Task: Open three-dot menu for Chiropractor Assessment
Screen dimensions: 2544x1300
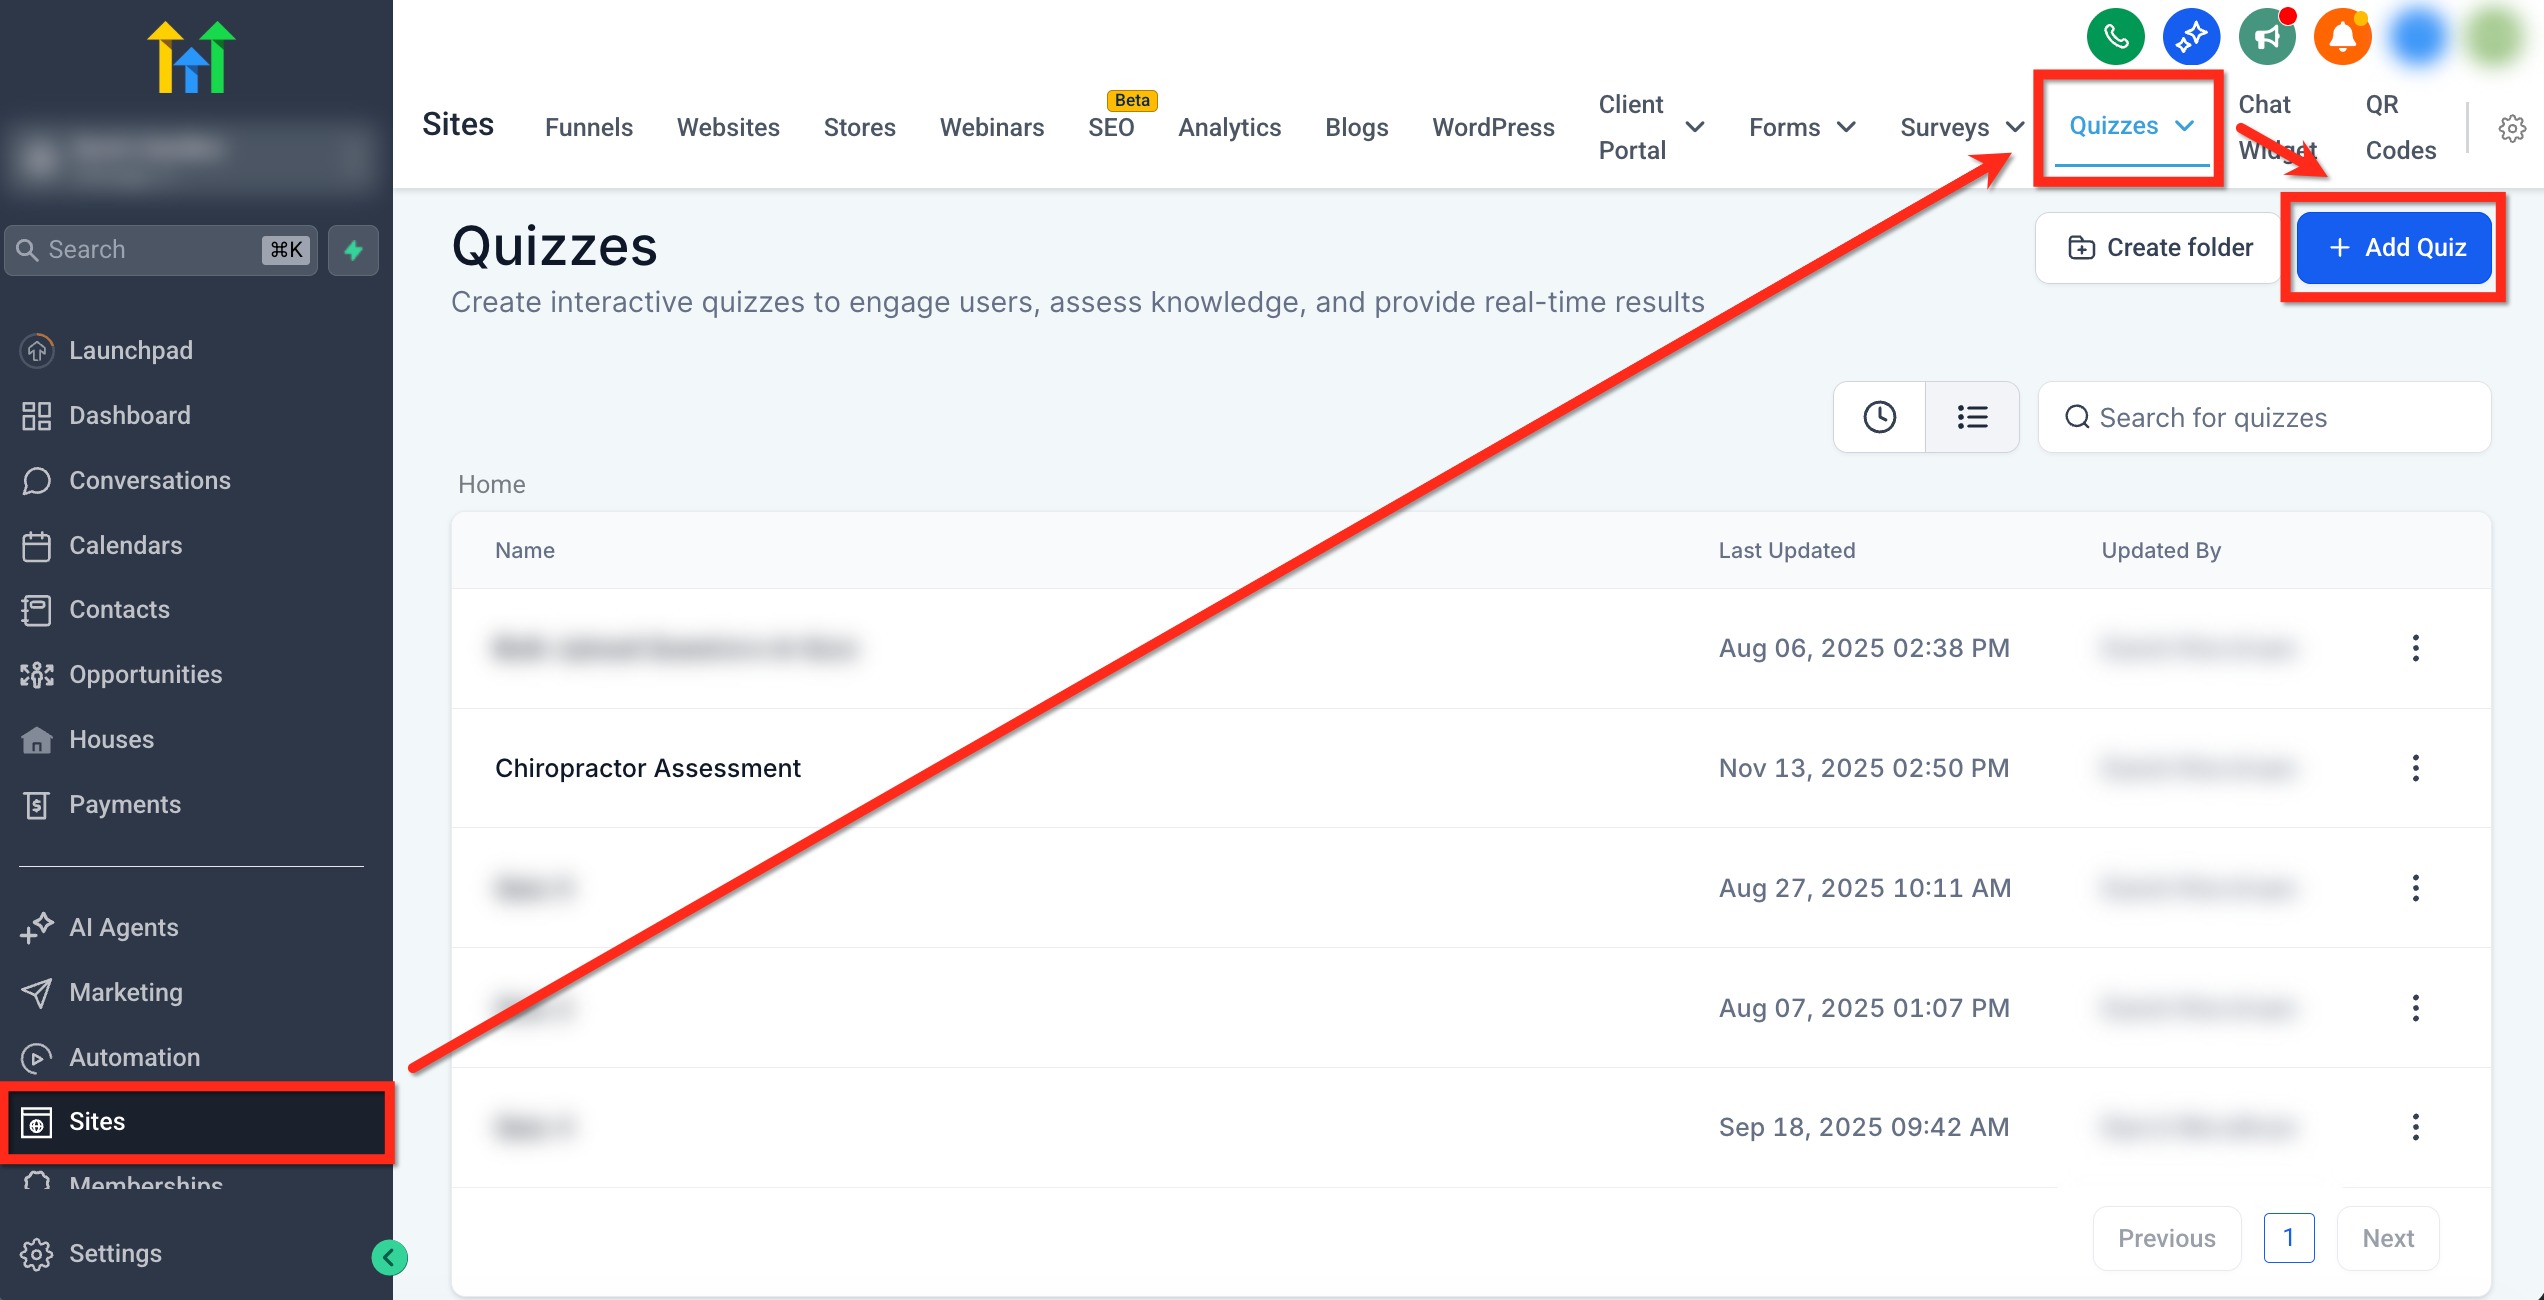Action: click(x=2415, y=768)
